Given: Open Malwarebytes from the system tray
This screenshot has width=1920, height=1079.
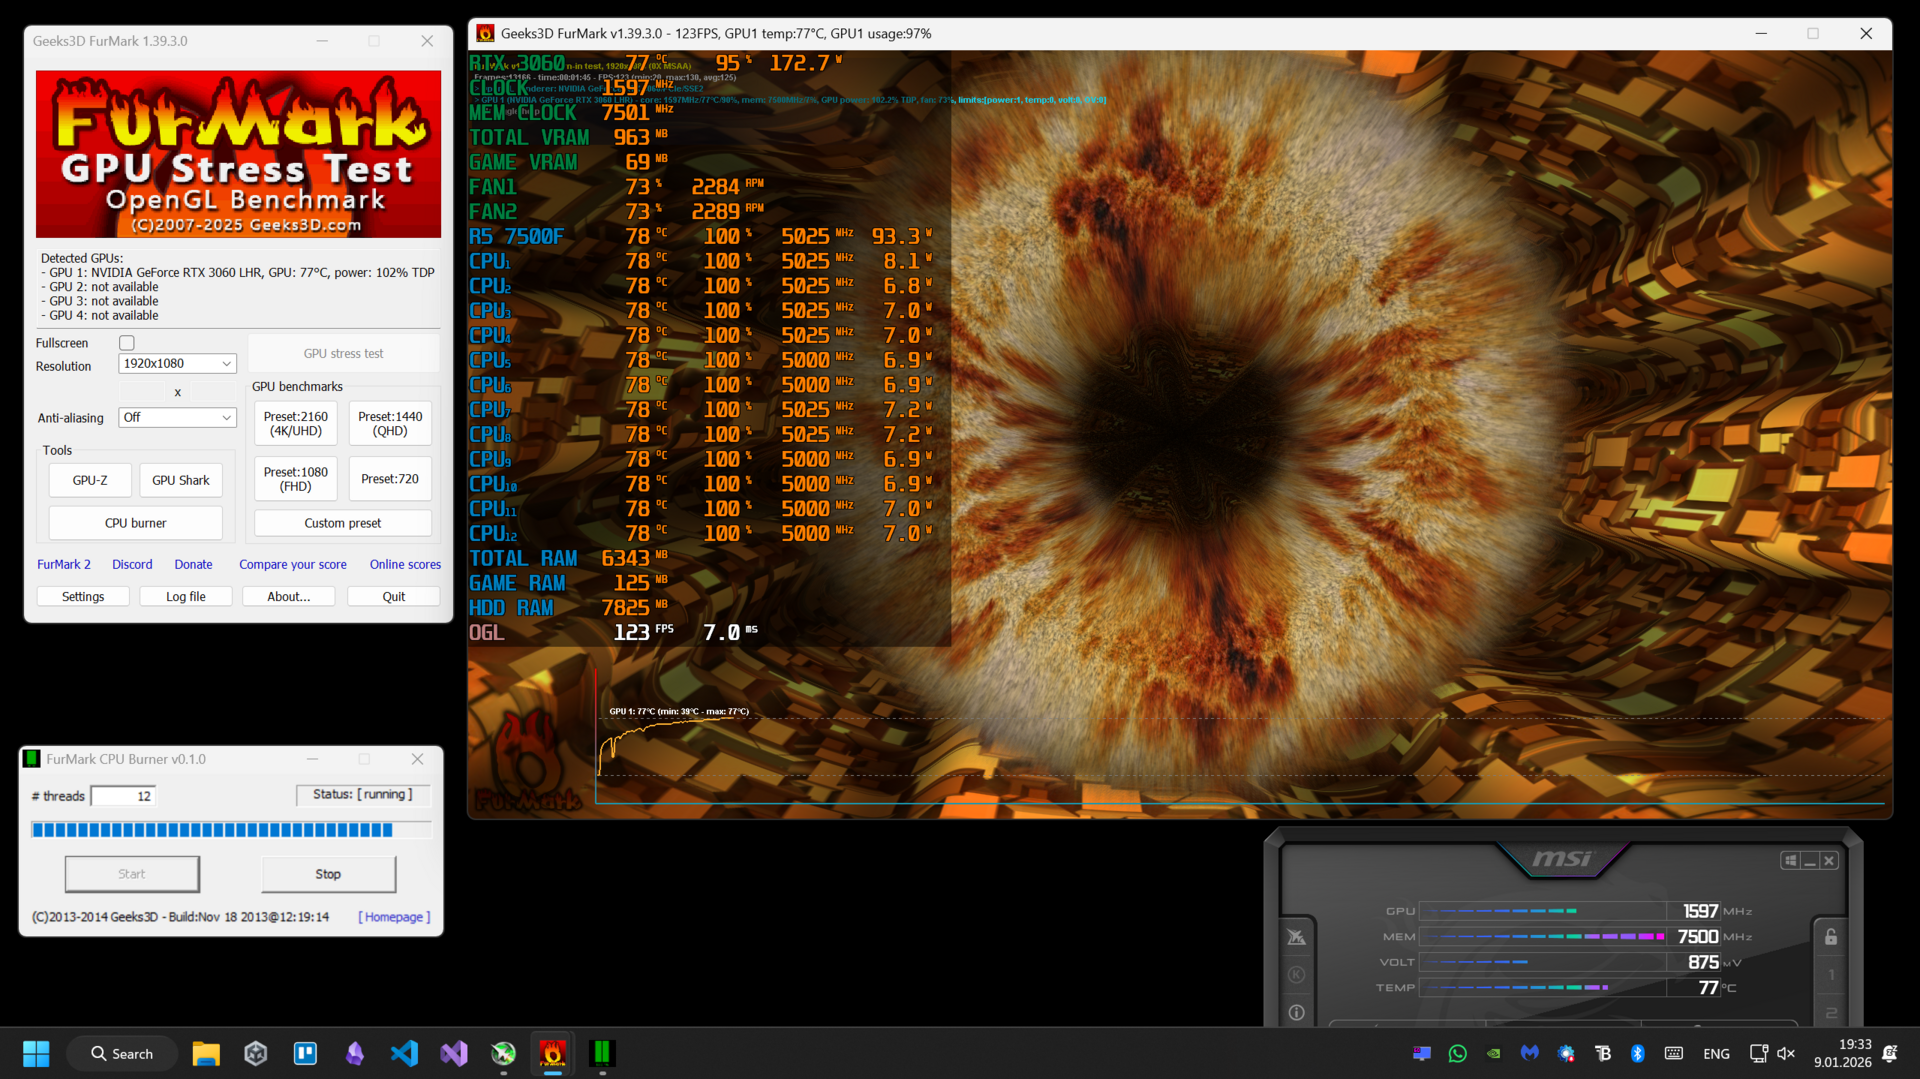Looking at the screenshot, I should (1529, 1053).
